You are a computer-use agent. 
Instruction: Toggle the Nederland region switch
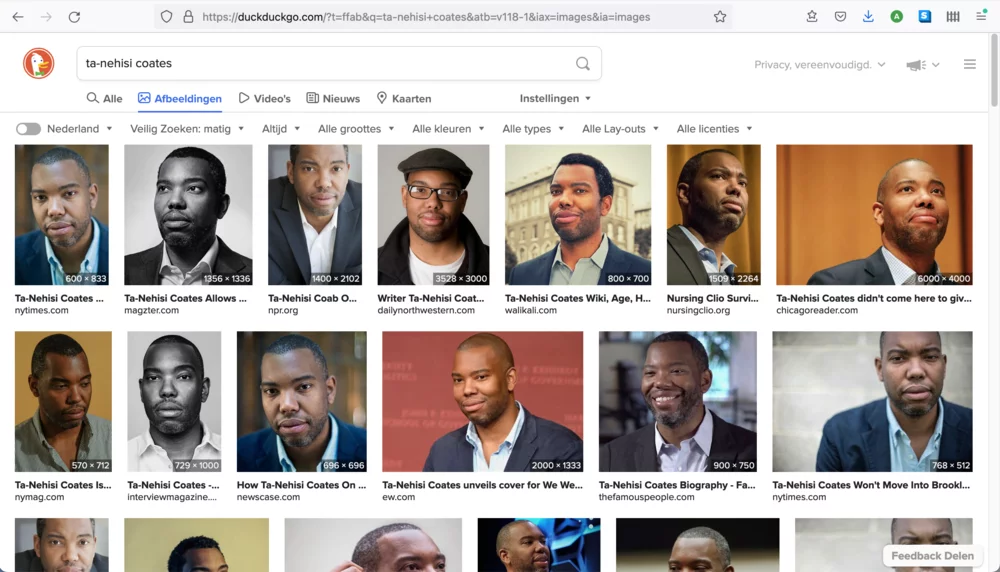[x=28, y=129]
